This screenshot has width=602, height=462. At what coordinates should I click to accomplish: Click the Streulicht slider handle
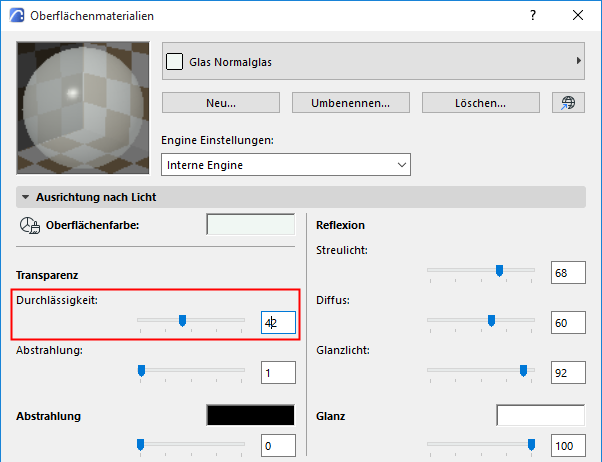(499, 270)
